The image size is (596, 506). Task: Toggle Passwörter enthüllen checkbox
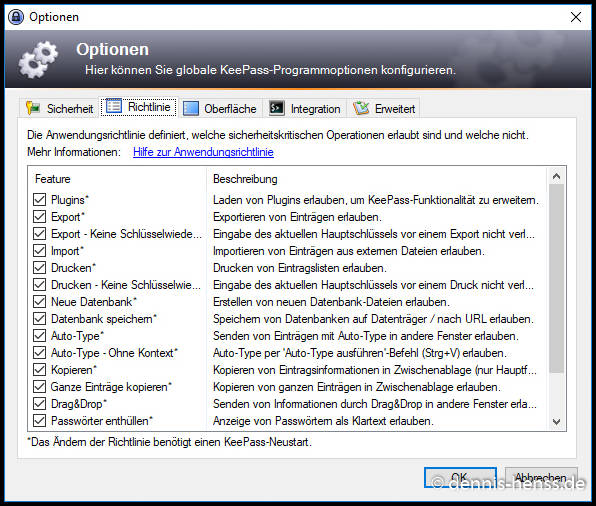pyautogui.click(x=40, y=420)
